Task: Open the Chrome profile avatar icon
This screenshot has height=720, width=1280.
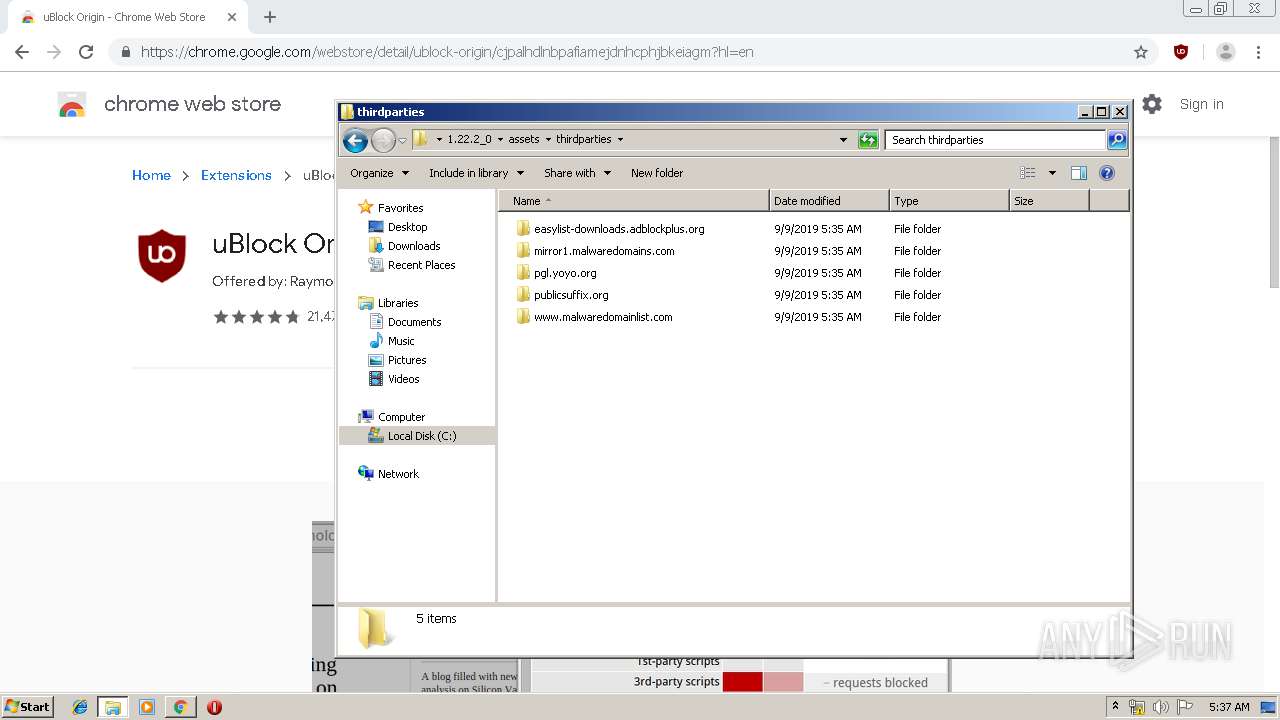Action: [x=1226, y=52]
